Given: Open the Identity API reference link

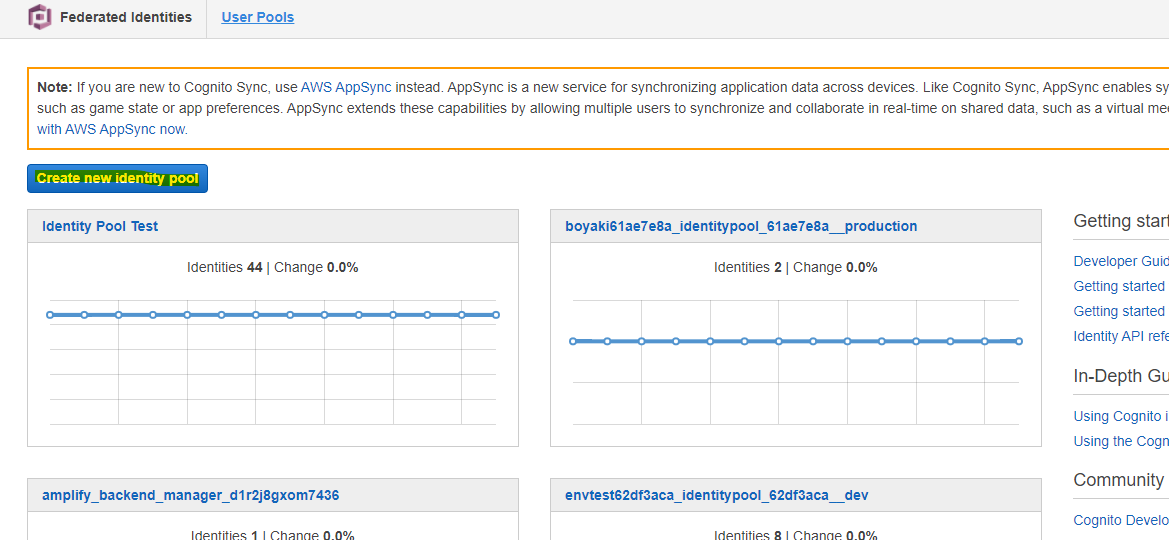Looking at the screenshot, I should point(1121,336).
